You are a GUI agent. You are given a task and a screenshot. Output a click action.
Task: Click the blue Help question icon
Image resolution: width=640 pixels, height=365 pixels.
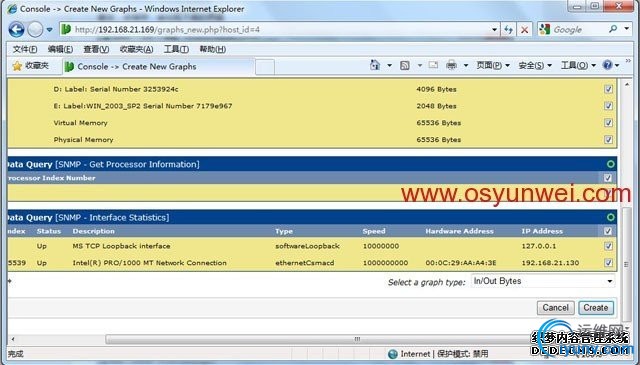tap(607, 65)
